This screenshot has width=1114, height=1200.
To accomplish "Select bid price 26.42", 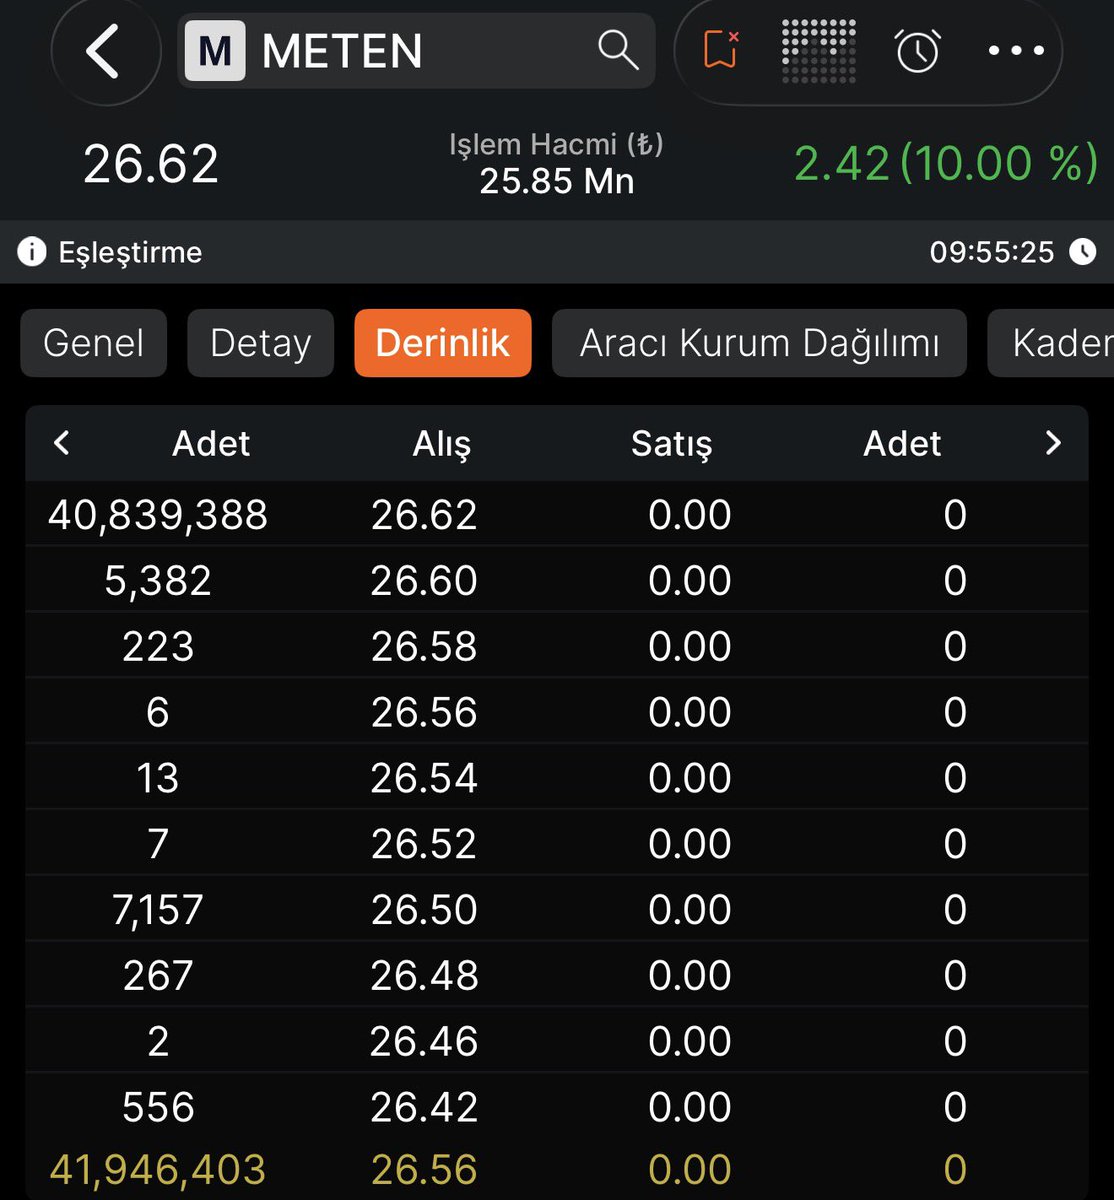I will 424,1107.
